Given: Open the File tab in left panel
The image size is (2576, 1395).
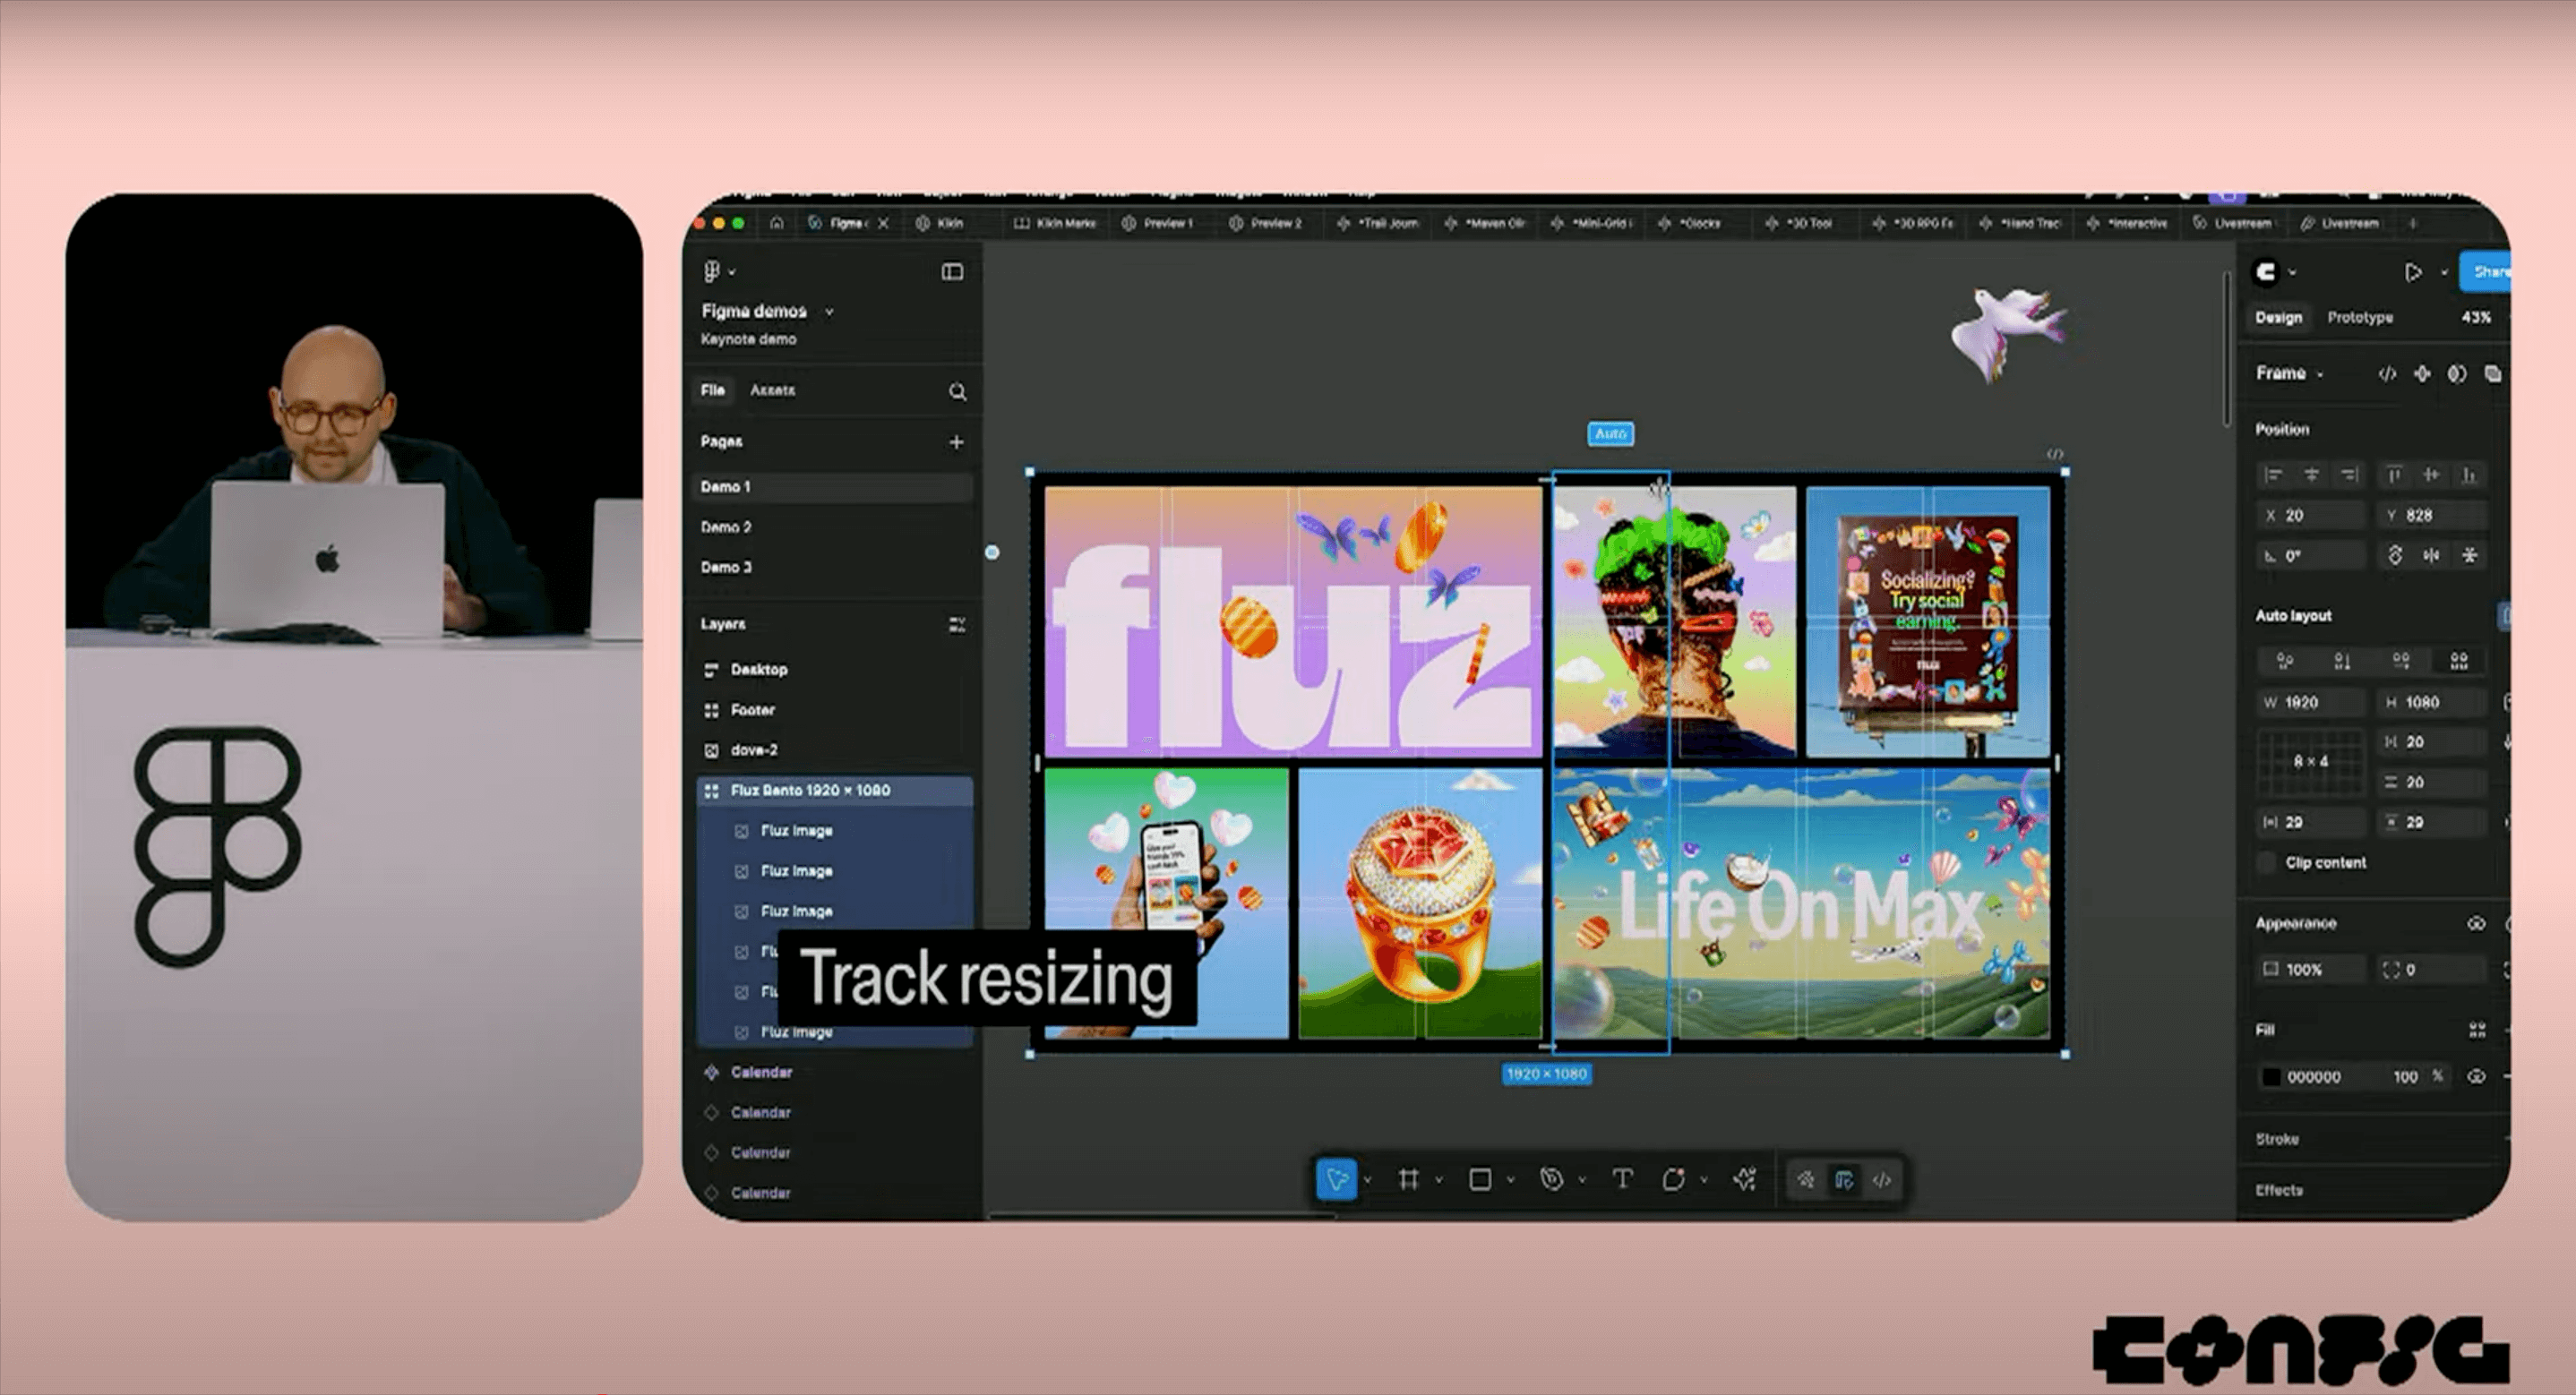Looking at the screenshot, I should coord(712,390).
